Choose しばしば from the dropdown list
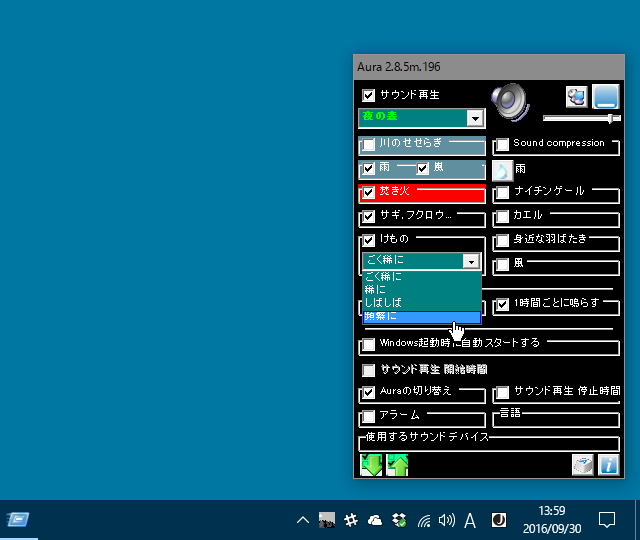 [x=422, y=303]
